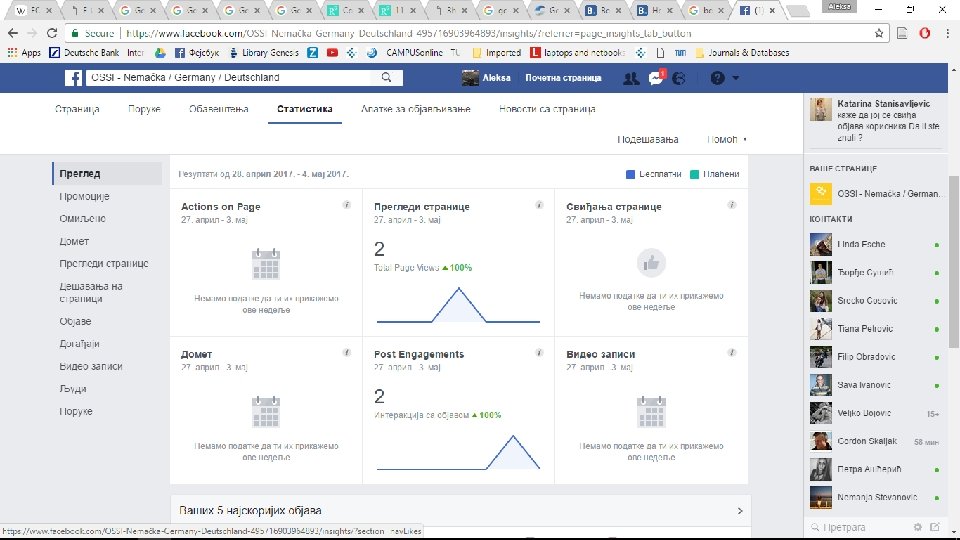Select Догађаји in sidebar
The height and width of the screenshot is (540, 960).
pyautogui.click(x=80, y=343)
